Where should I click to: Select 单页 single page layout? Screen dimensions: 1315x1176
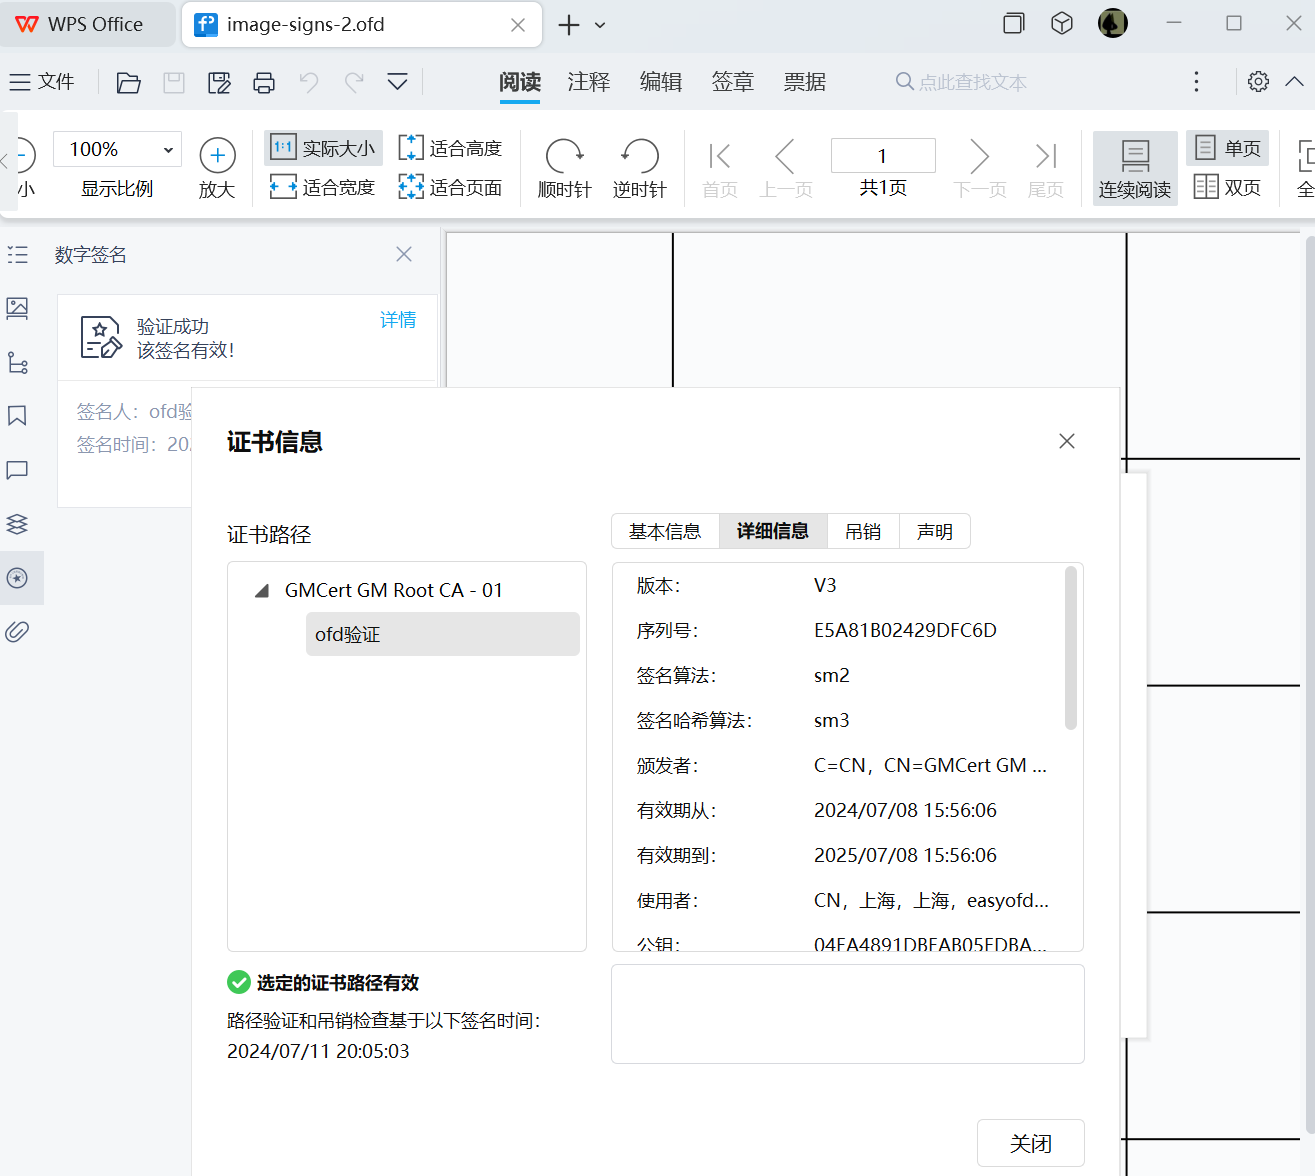point(1228,148)
